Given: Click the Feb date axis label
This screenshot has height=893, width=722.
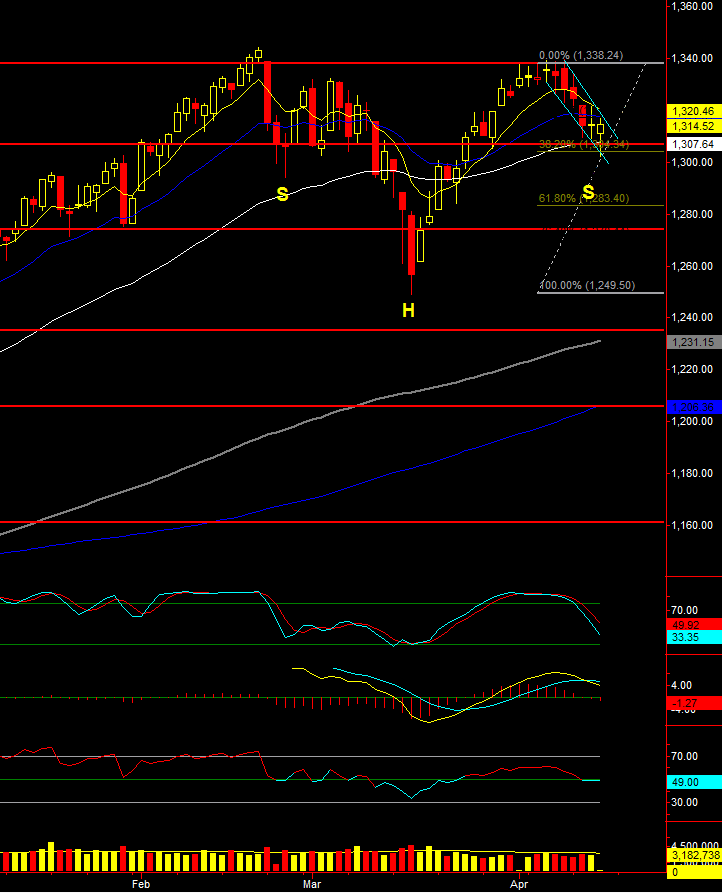Looking at the screenshot, I should pyautogui.click(x=140, y=884).
